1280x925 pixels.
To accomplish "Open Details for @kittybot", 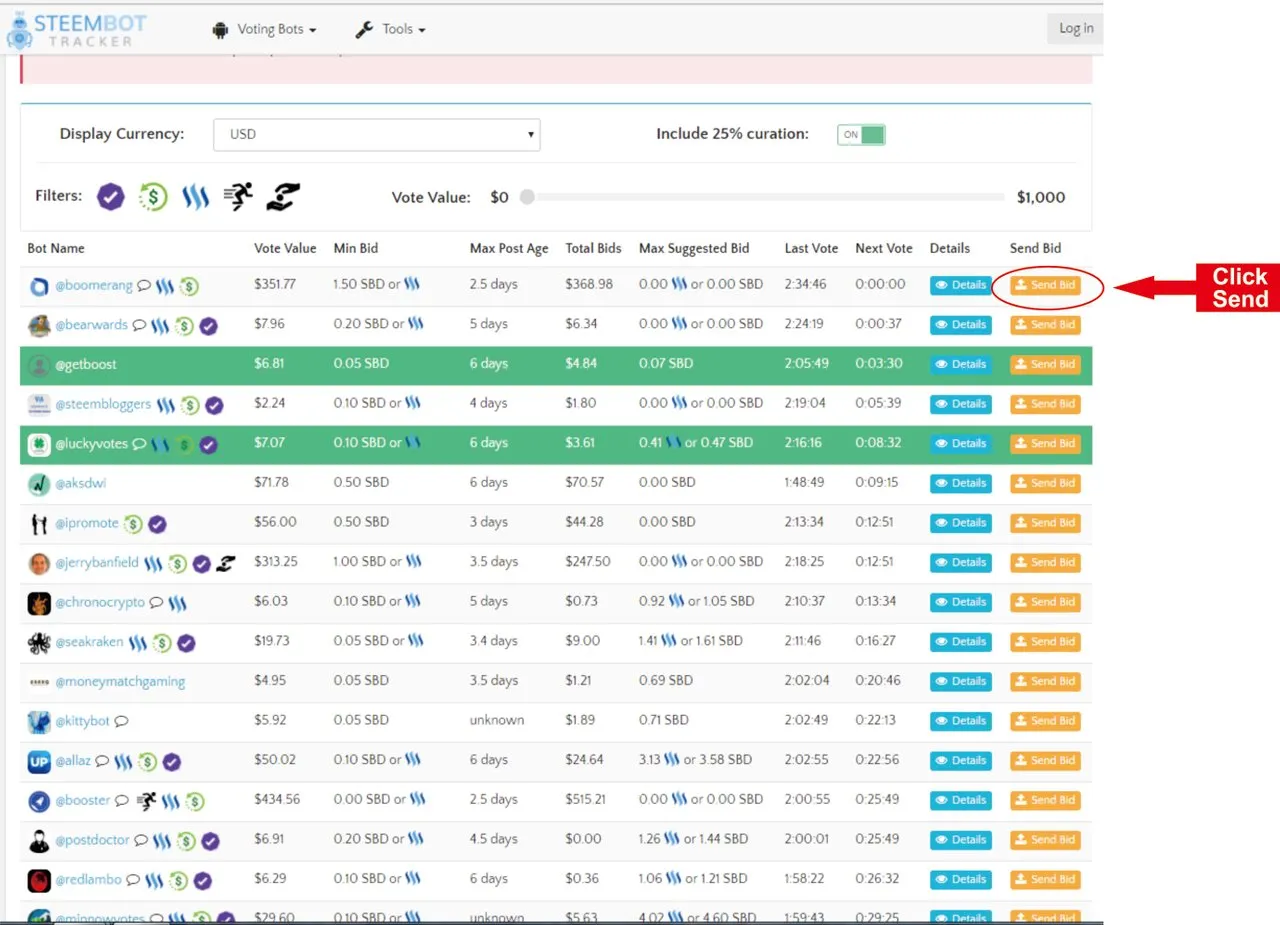I will click(960, 720).
